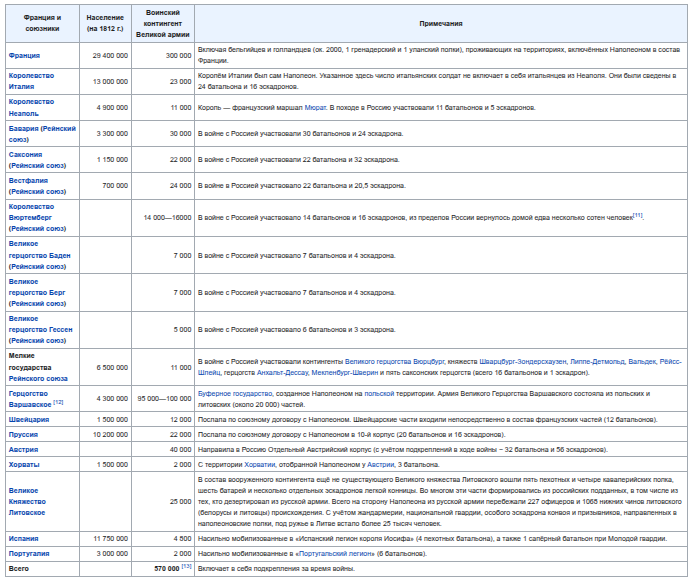Select Italy population 13 000 000

(x=110, y=82)
